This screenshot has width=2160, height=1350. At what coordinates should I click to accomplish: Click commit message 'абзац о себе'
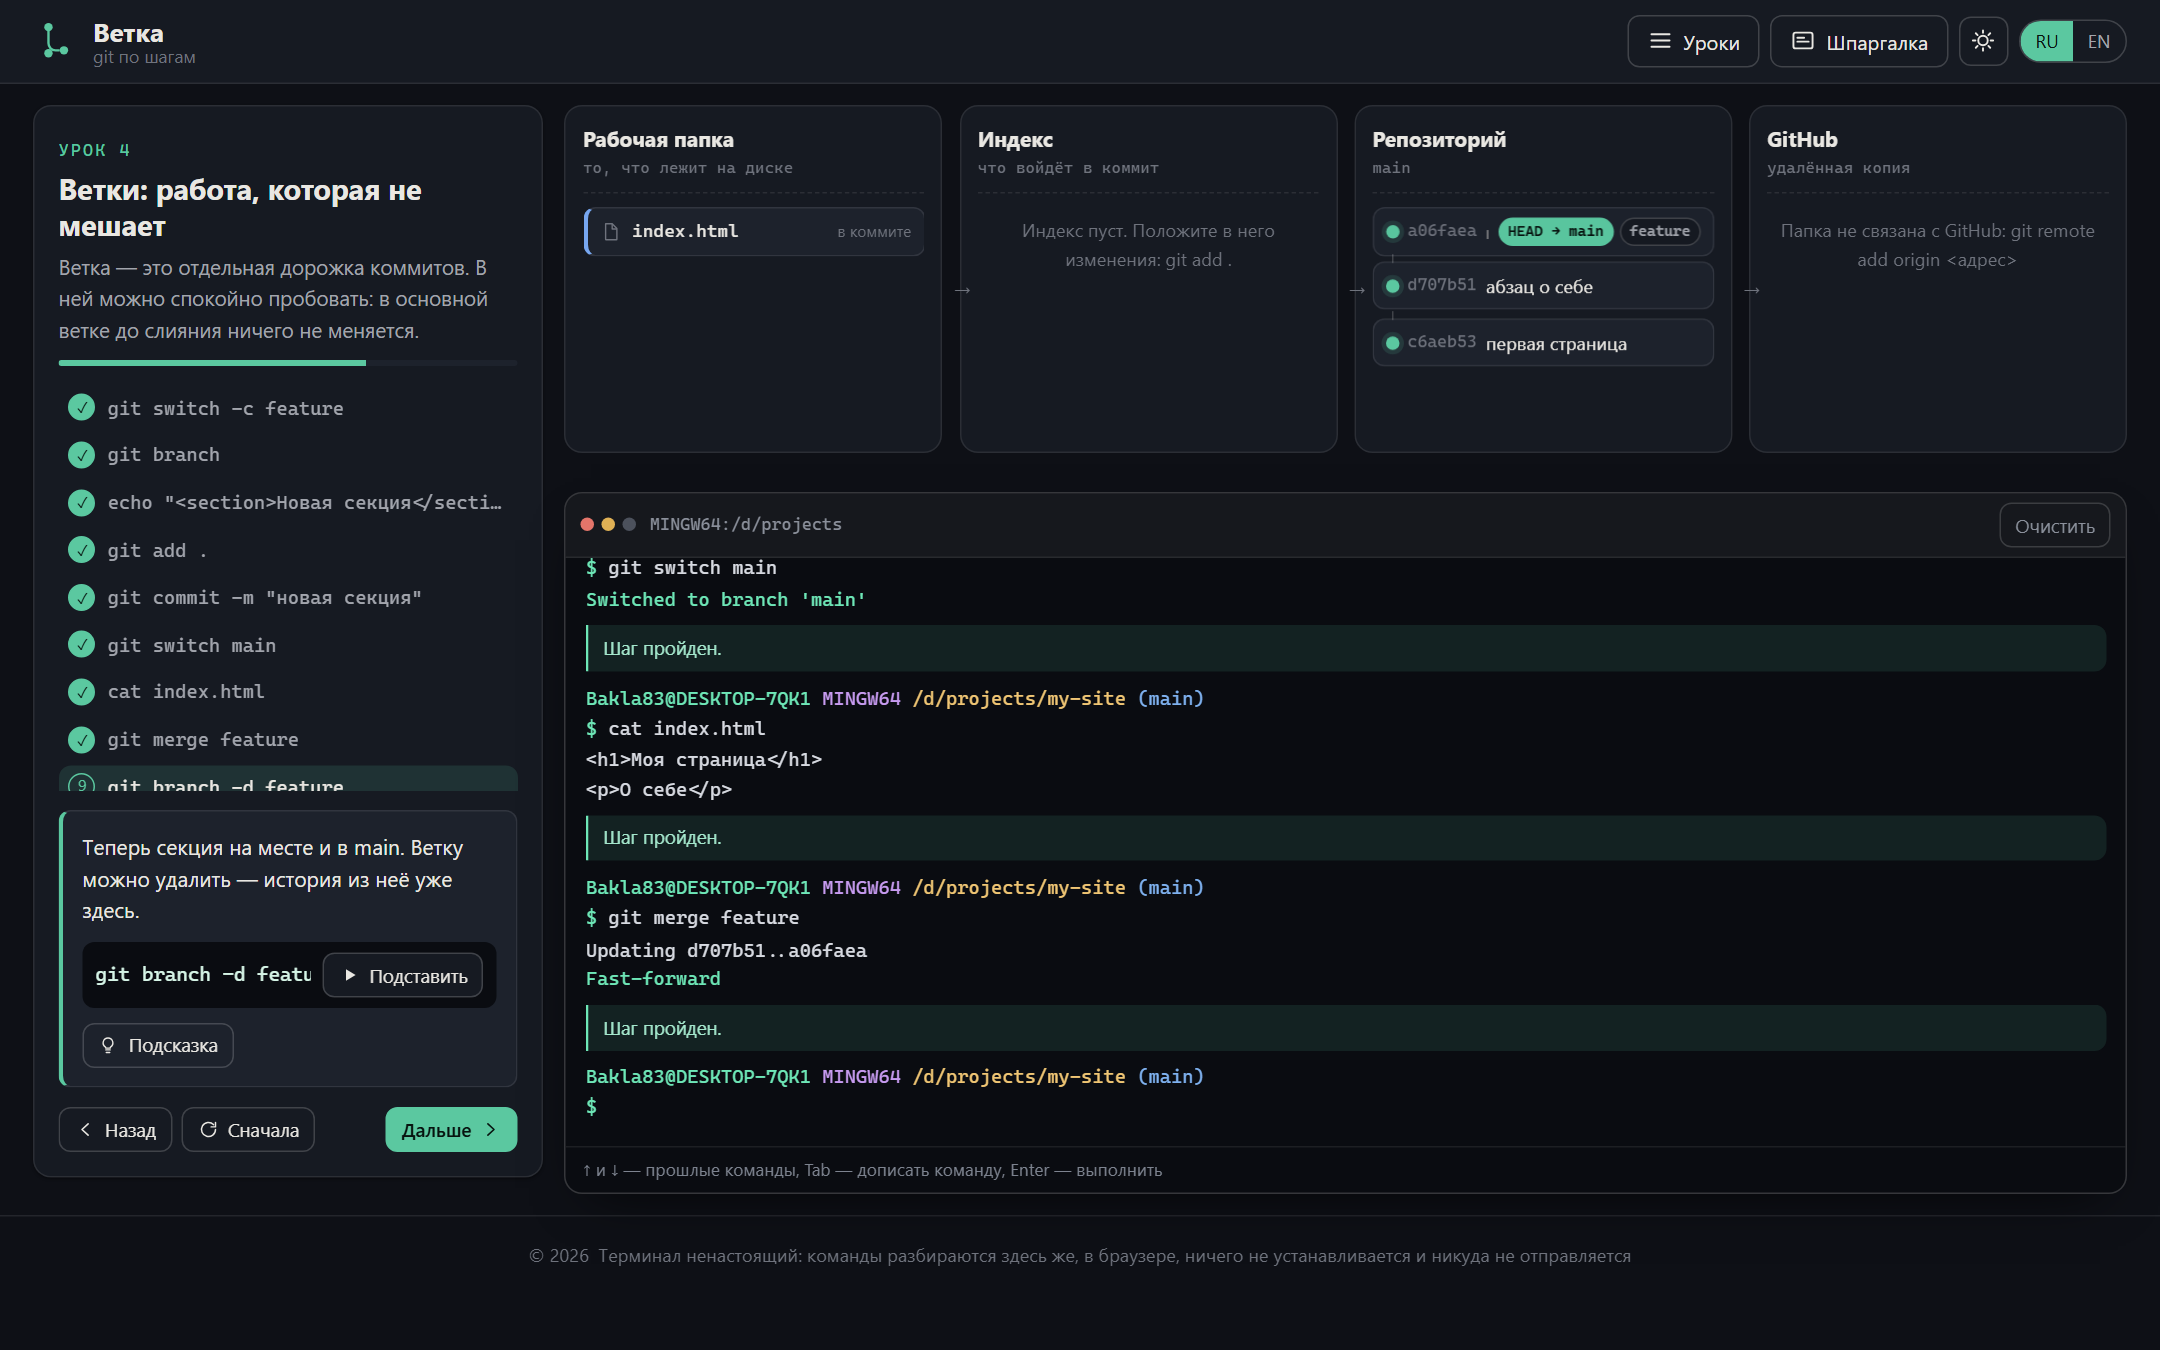tap(1539, 287)
